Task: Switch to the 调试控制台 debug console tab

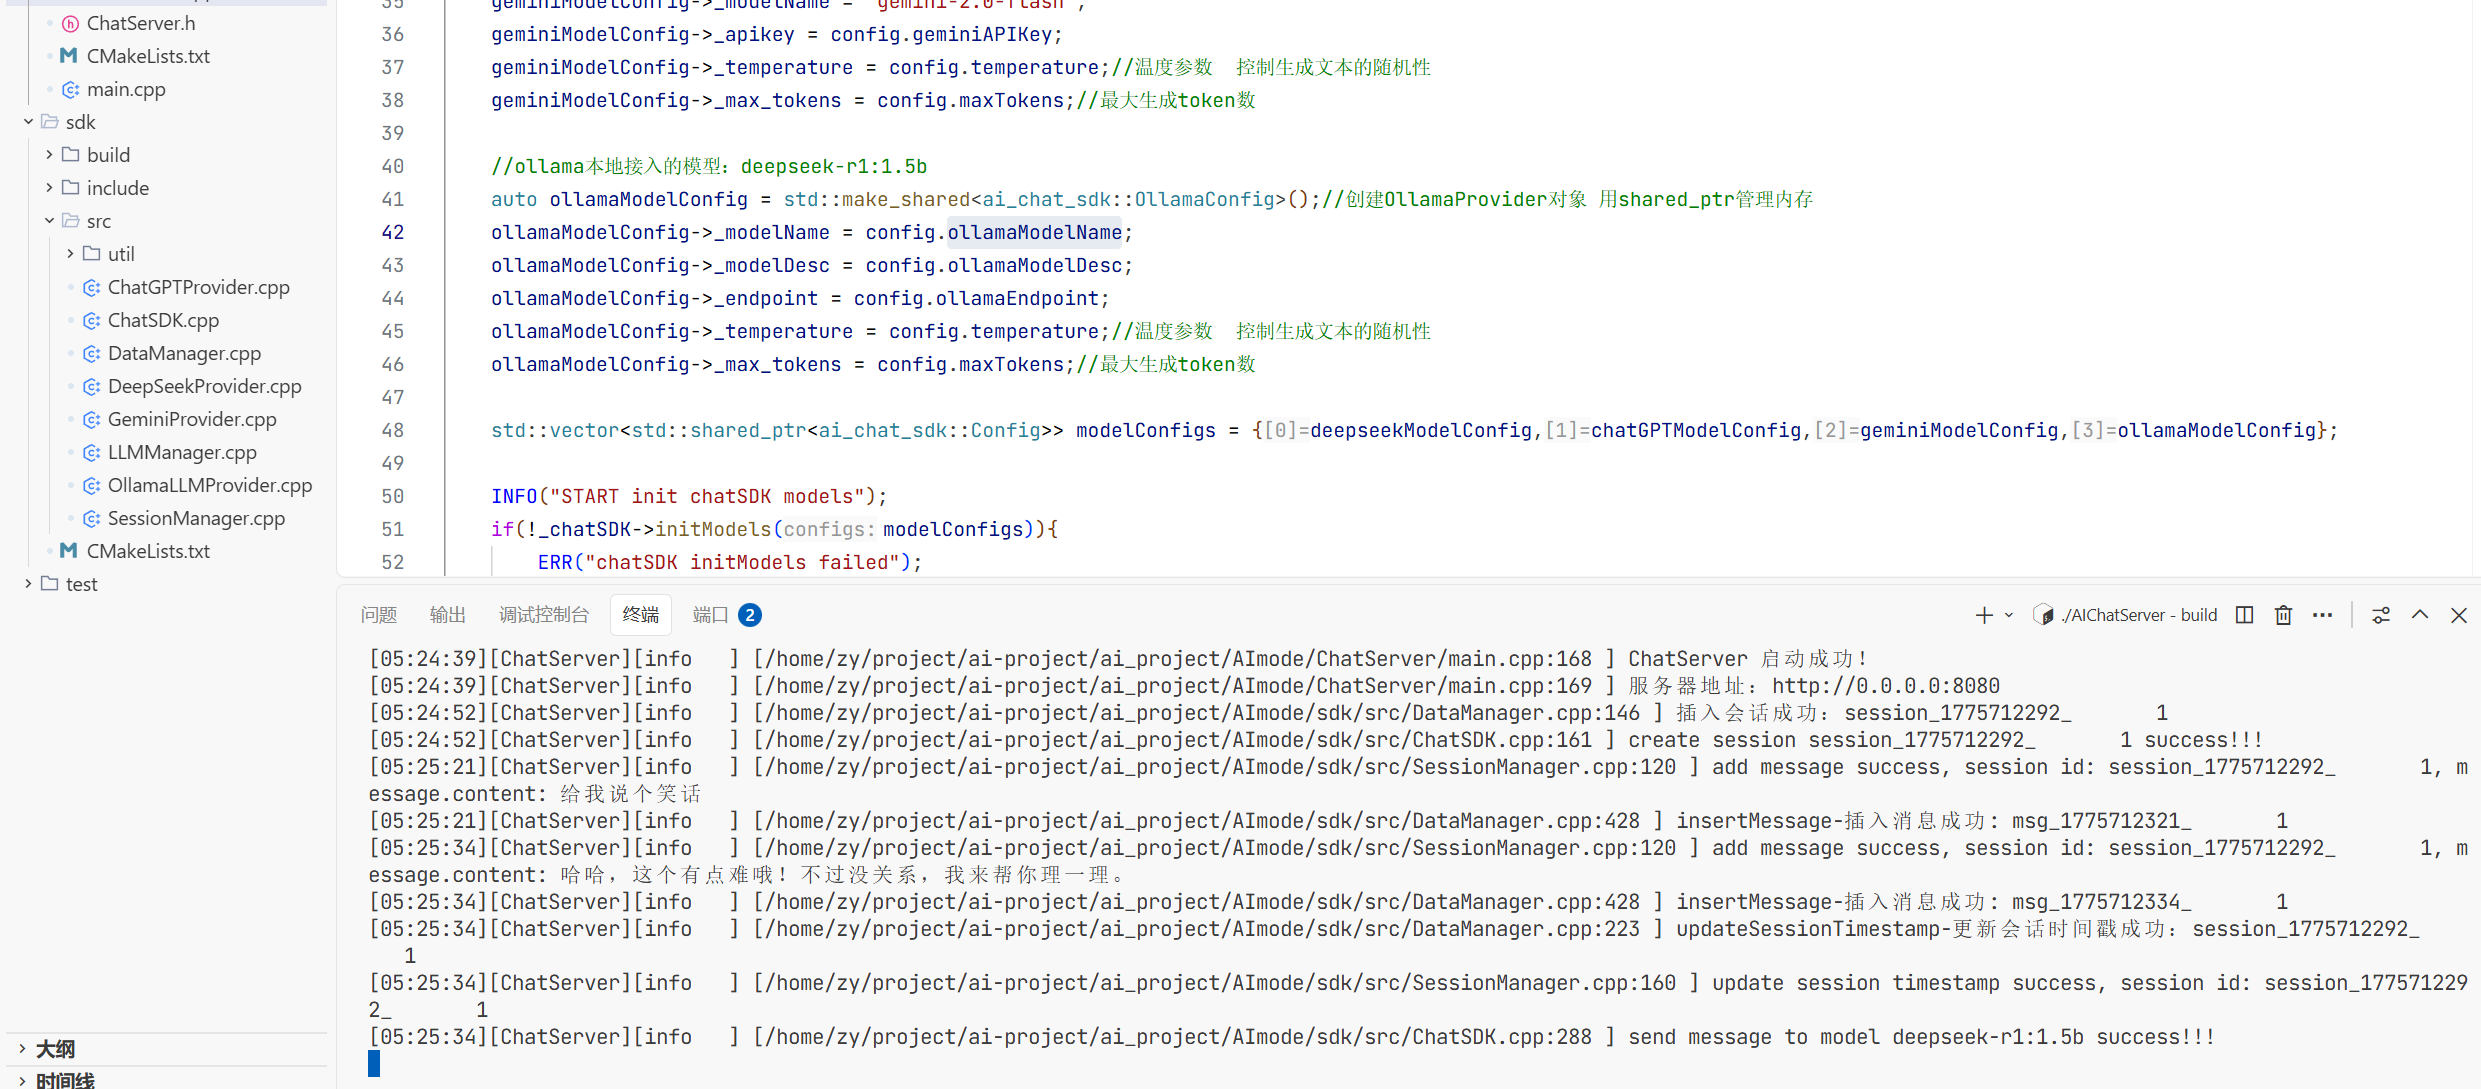Action: (x=543, y=615)
